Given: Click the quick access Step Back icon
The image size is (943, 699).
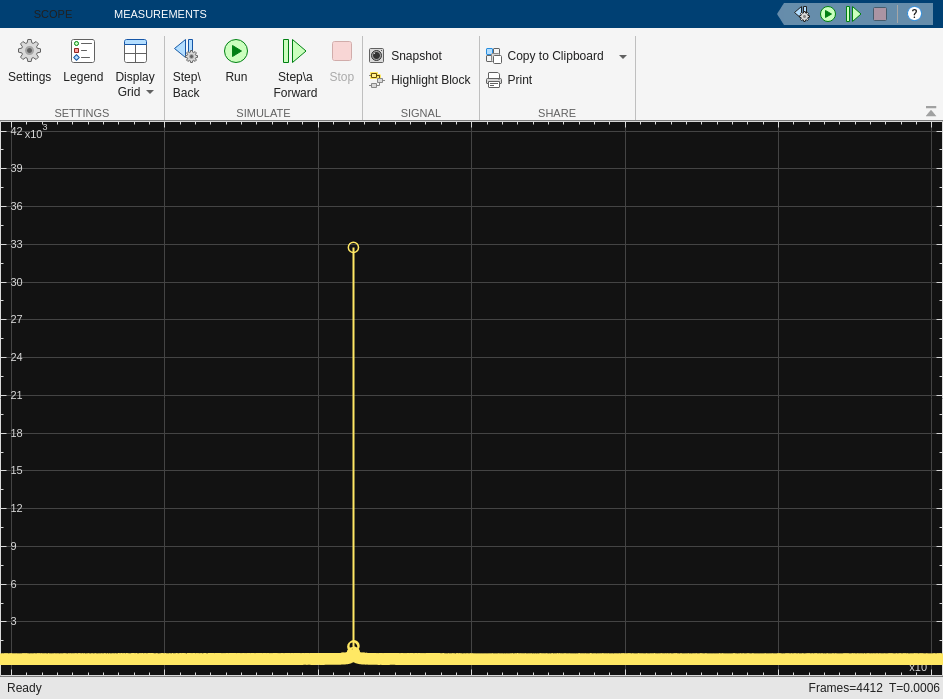Looking at the screenshot, I should pyautogui.click(x=802, y=14).
